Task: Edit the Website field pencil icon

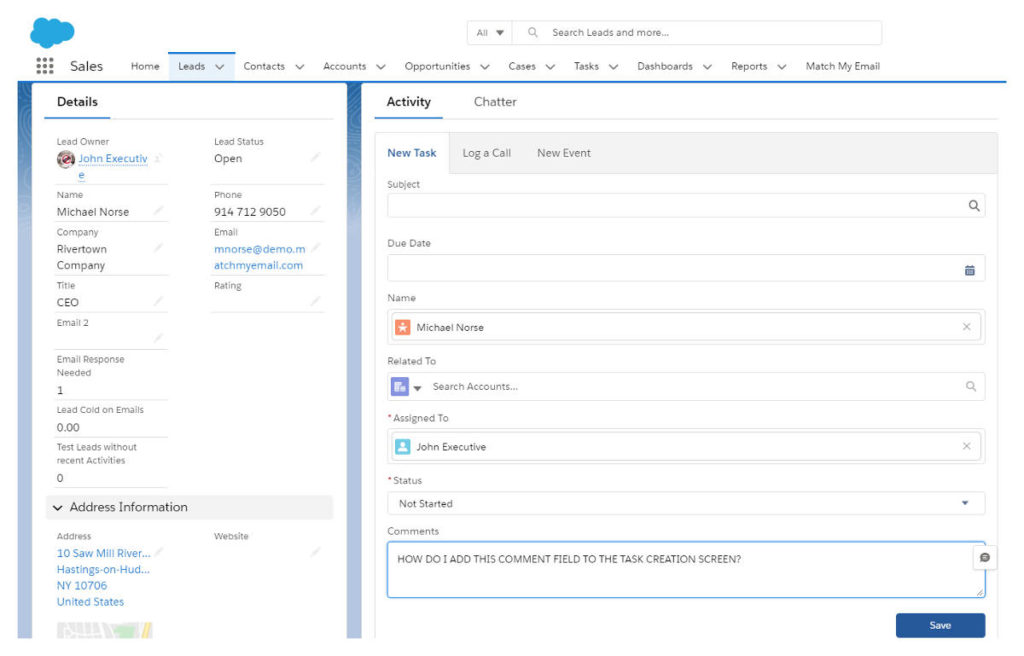Action: pyautogui.click(x=315, y=552)
